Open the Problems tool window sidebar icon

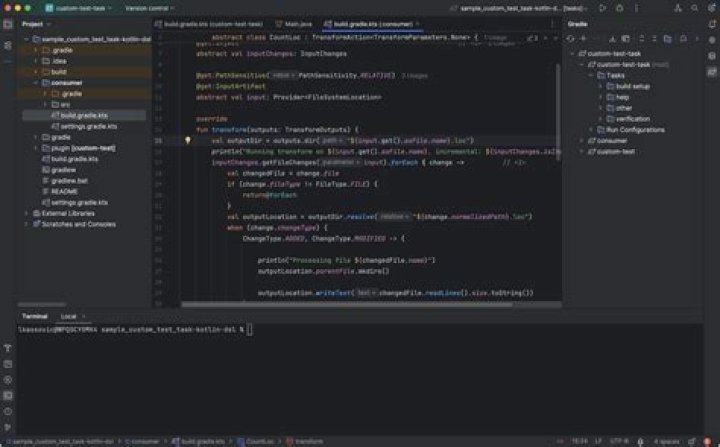coord(8,411)
